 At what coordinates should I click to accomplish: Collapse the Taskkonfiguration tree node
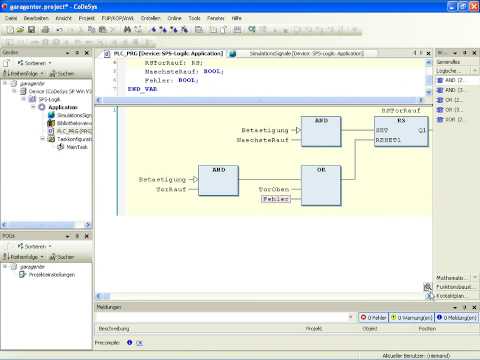[x=42, y=139]
